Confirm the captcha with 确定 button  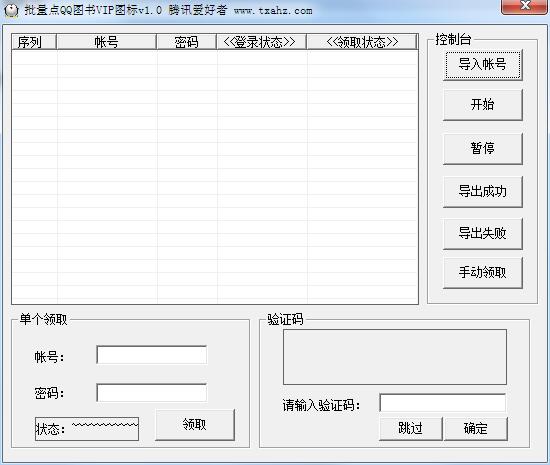point(476,429)
